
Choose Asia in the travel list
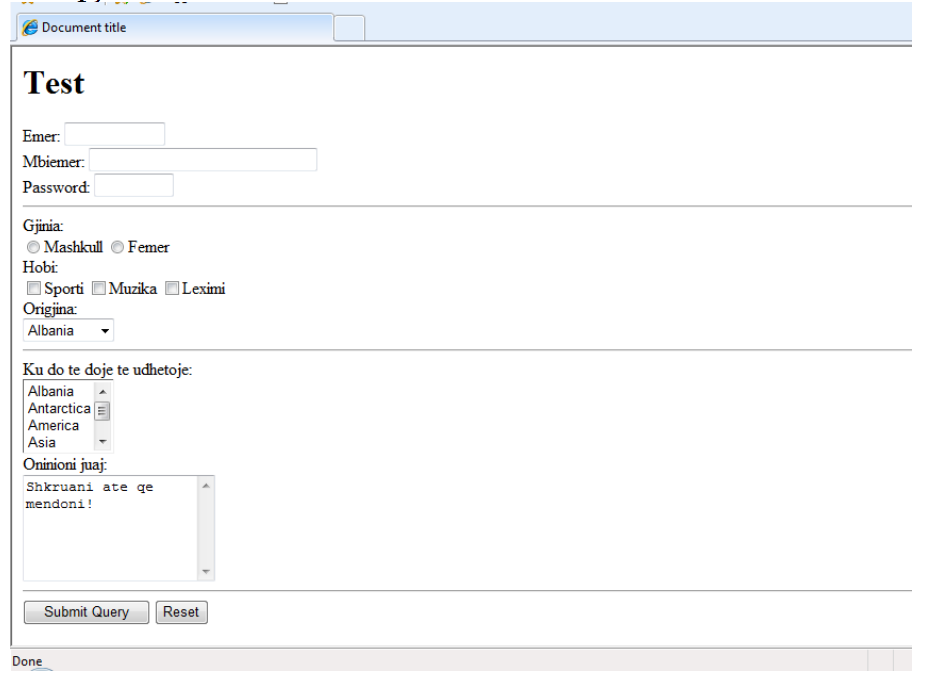(43, 443)
